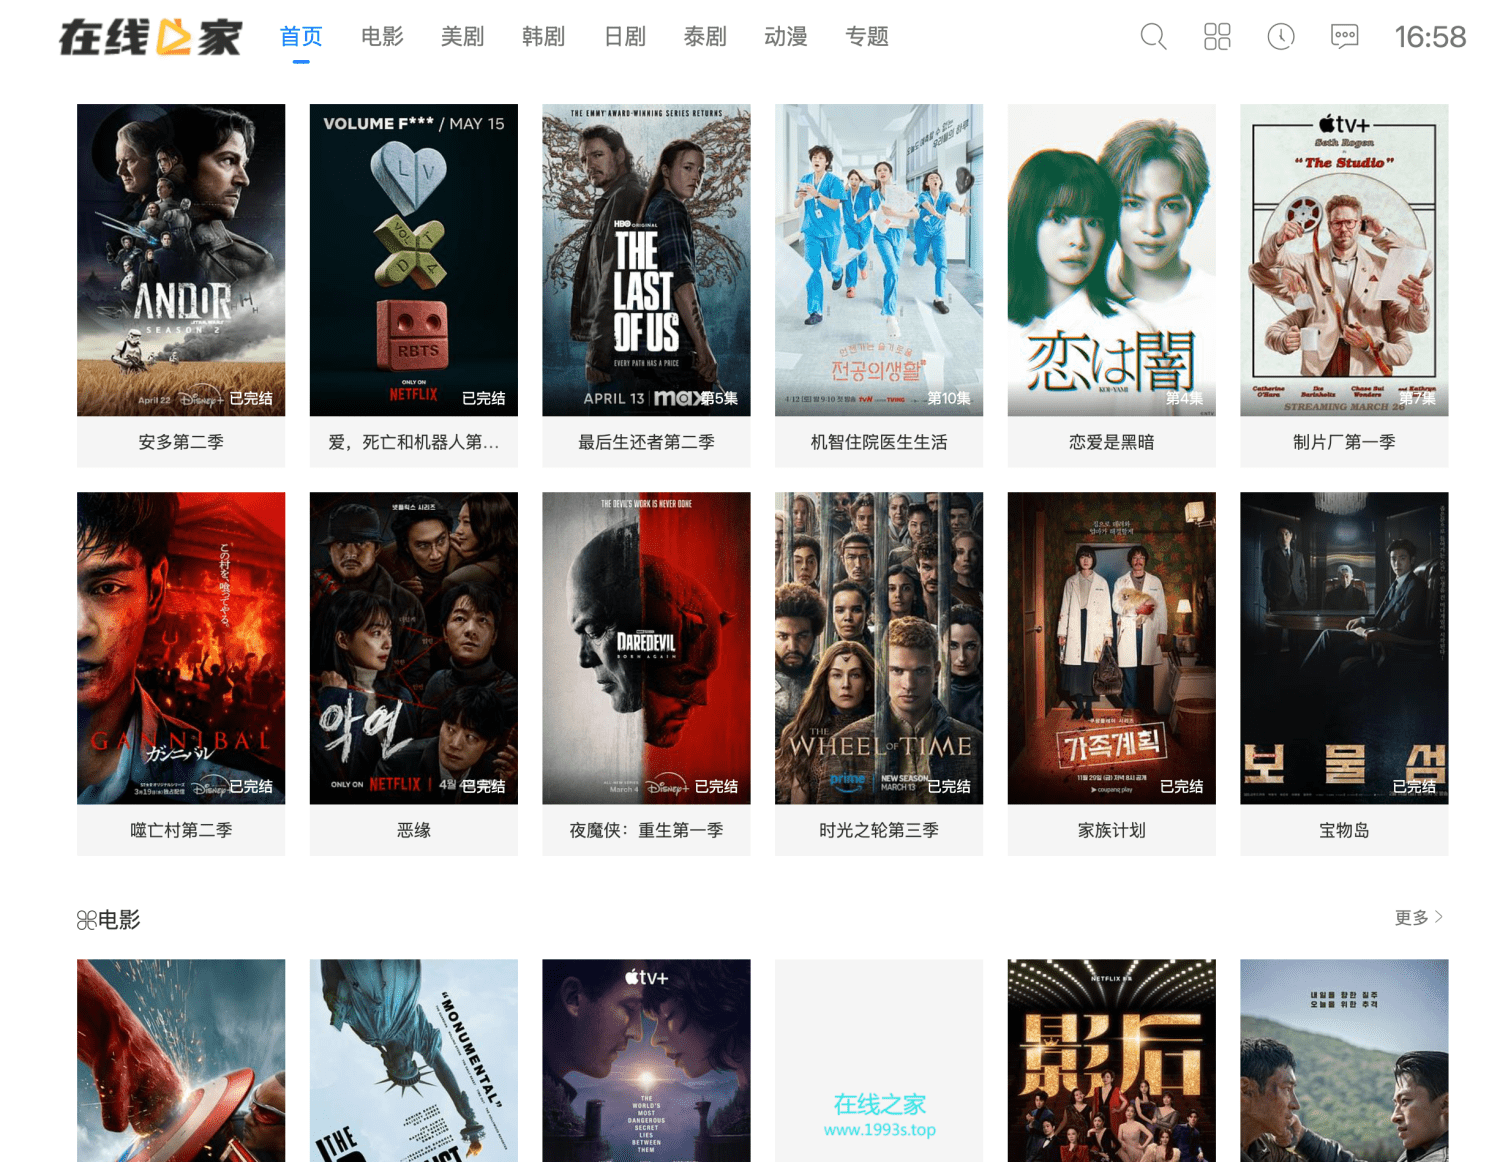Open the category grid icon
Screen dimensions: 1500x1162
click(1217, 37)
